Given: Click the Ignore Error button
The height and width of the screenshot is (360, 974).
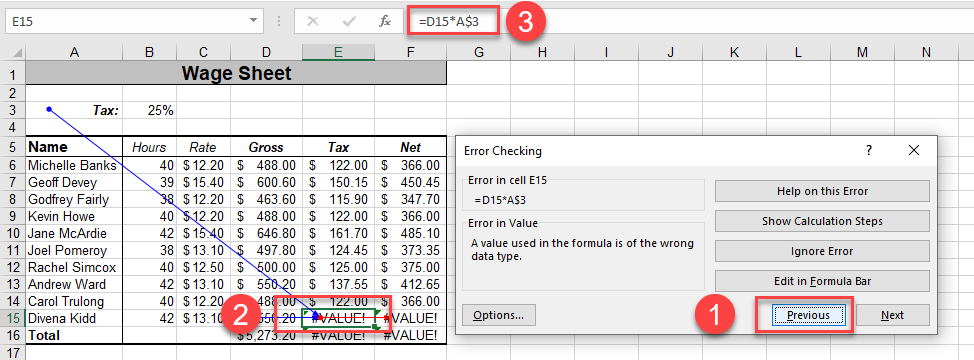Looking at the screenshot, I should click(x=822, y=251).
